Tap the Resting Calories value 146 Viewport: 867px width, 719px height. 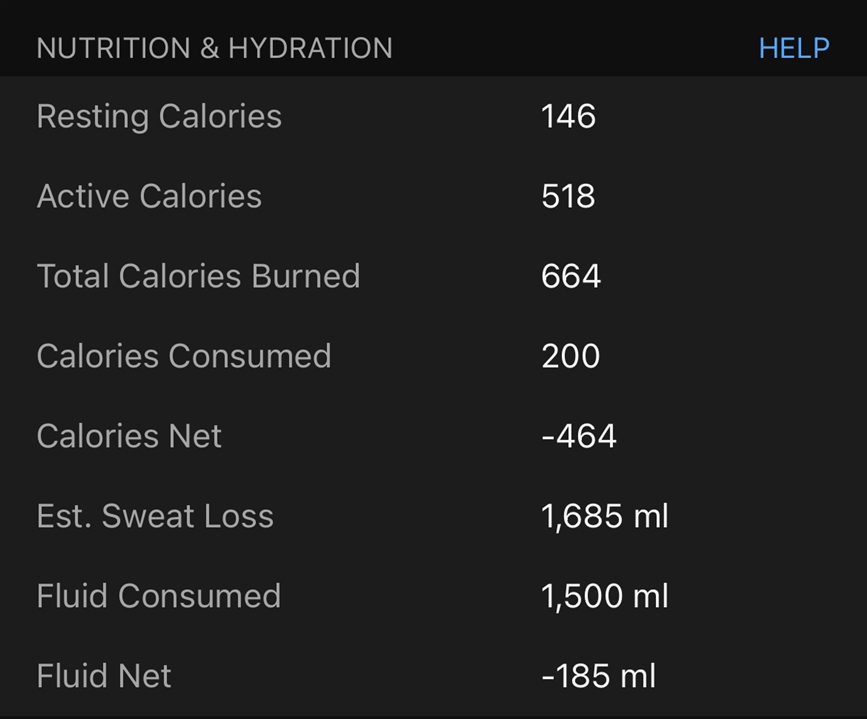point(568,116)
